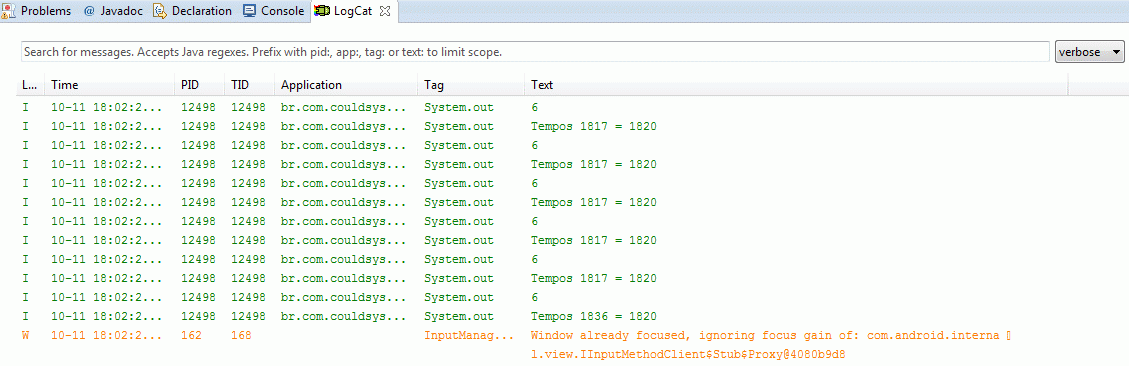Click the Application column header
This screenshot has width=1129, height=366.
tap(346, 85)
